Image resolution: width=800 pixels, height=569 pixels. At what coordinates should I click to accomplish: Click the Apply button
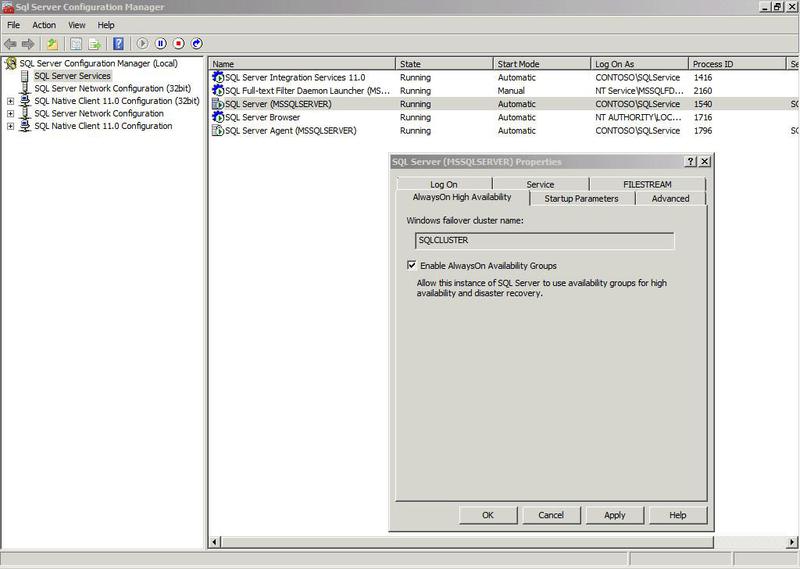click(x=614, y=515)
